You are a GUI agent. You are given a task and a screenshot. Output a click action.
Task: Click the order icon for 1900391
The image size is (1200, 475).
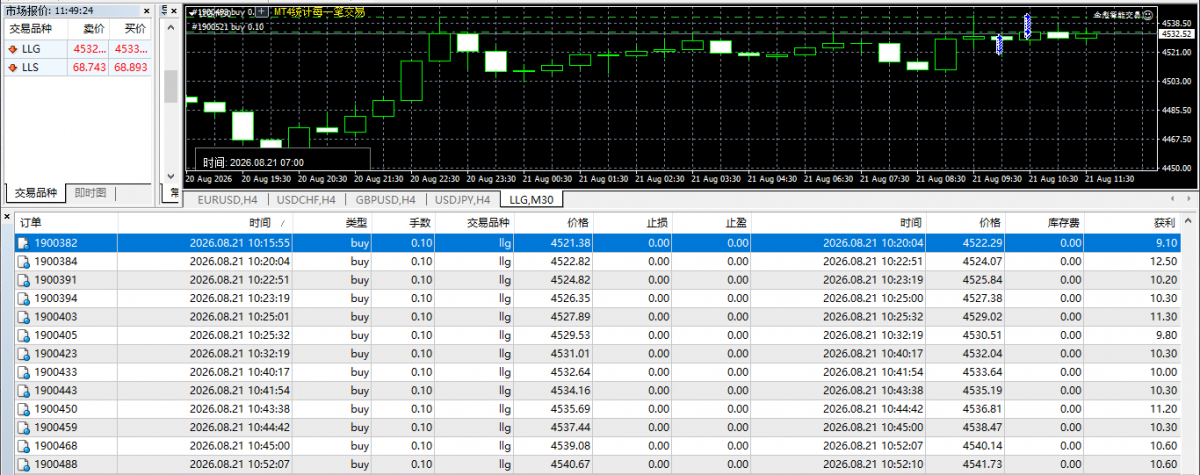point(24,280)
